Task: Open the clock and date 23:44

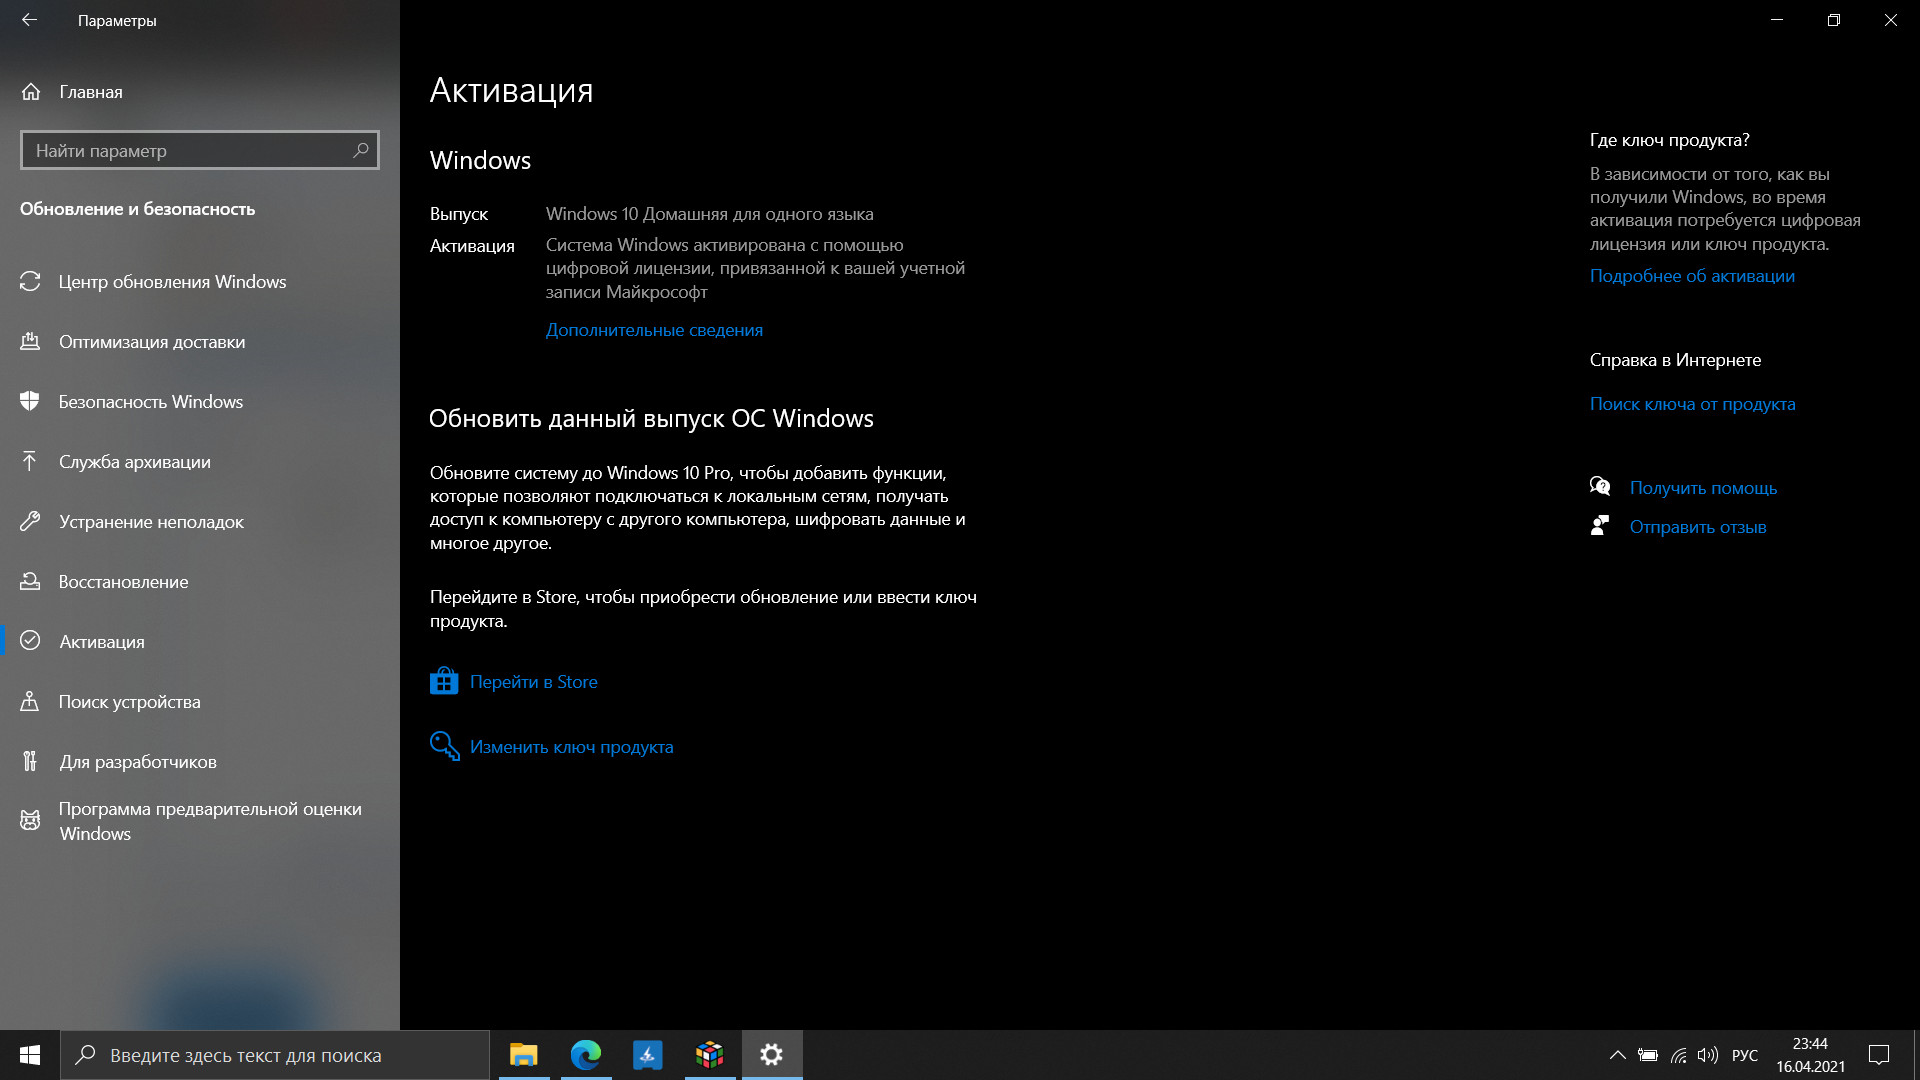Action: tap(1810, 1055)
